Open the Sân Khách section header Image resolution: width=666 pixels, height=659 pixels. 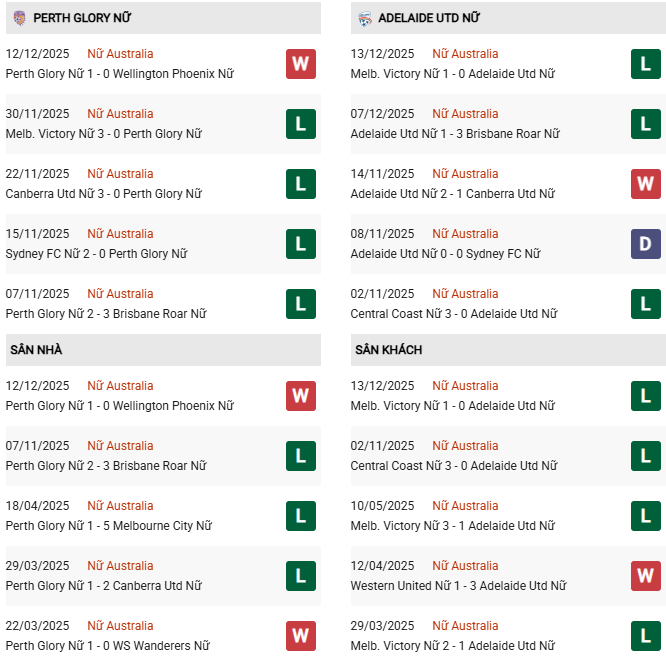coord(388,350)
